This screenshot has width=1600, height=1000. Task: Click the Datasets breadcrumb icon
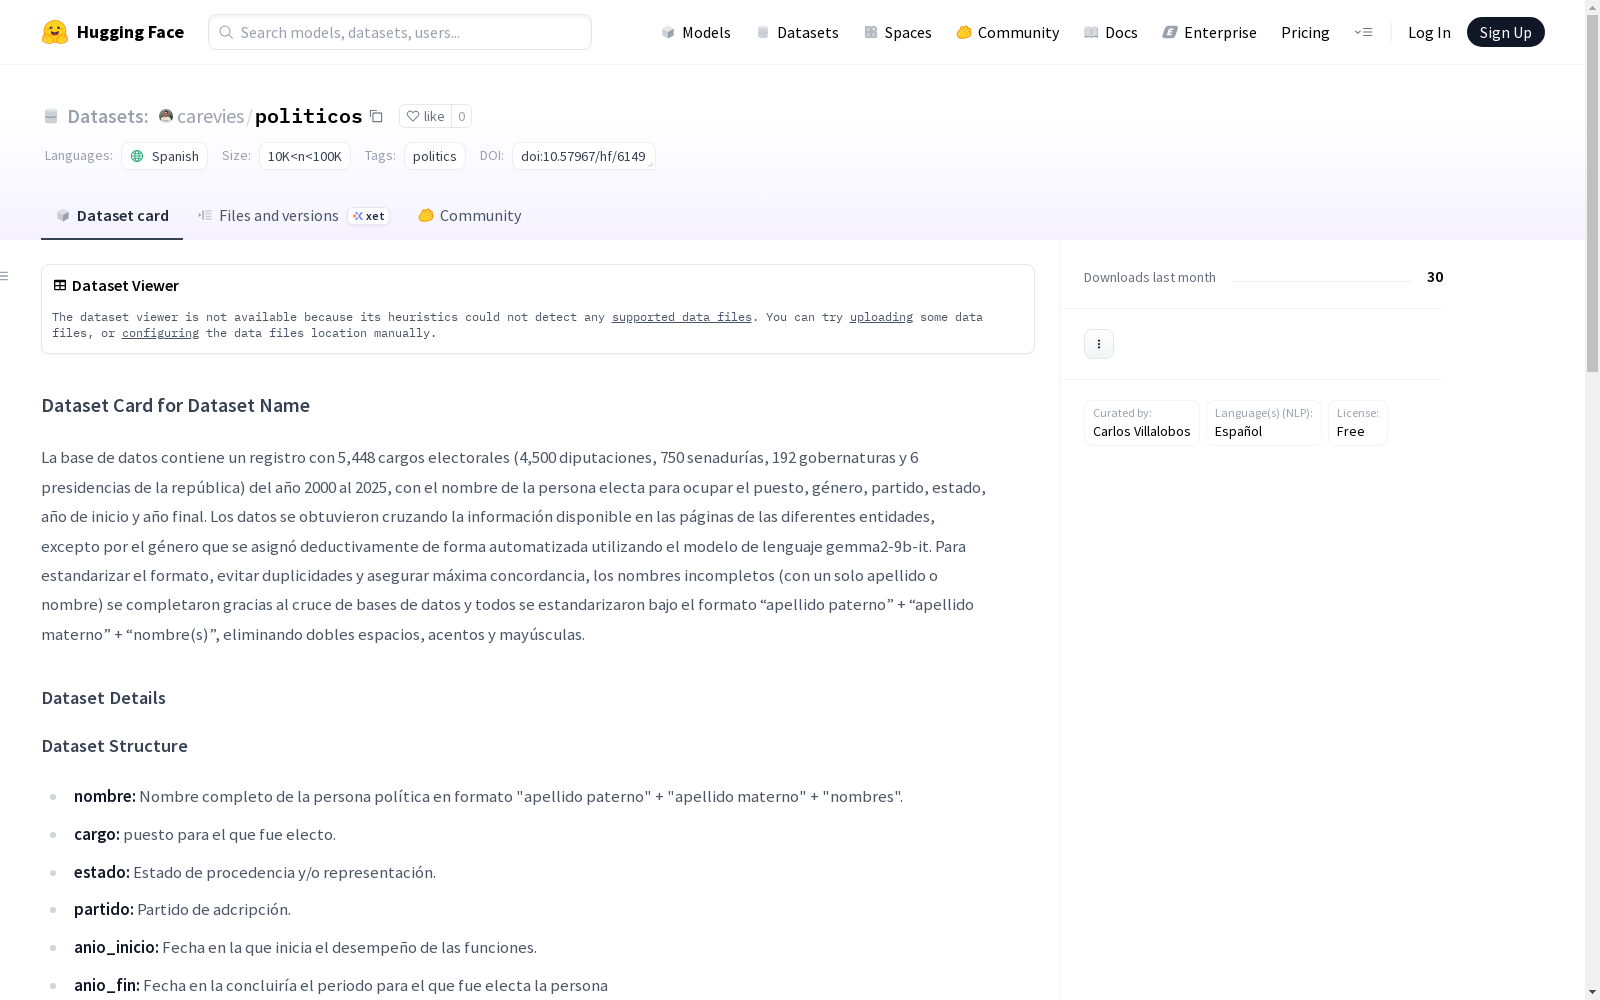(x=51, y=117)
